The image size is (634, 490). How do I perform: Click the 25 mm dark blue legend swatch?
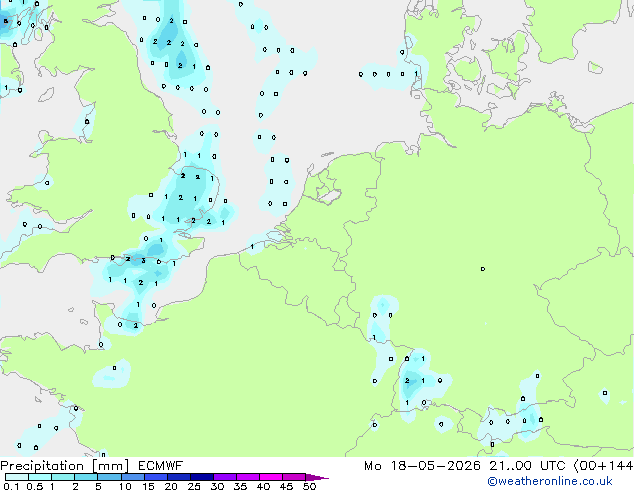tap(202, 477)
